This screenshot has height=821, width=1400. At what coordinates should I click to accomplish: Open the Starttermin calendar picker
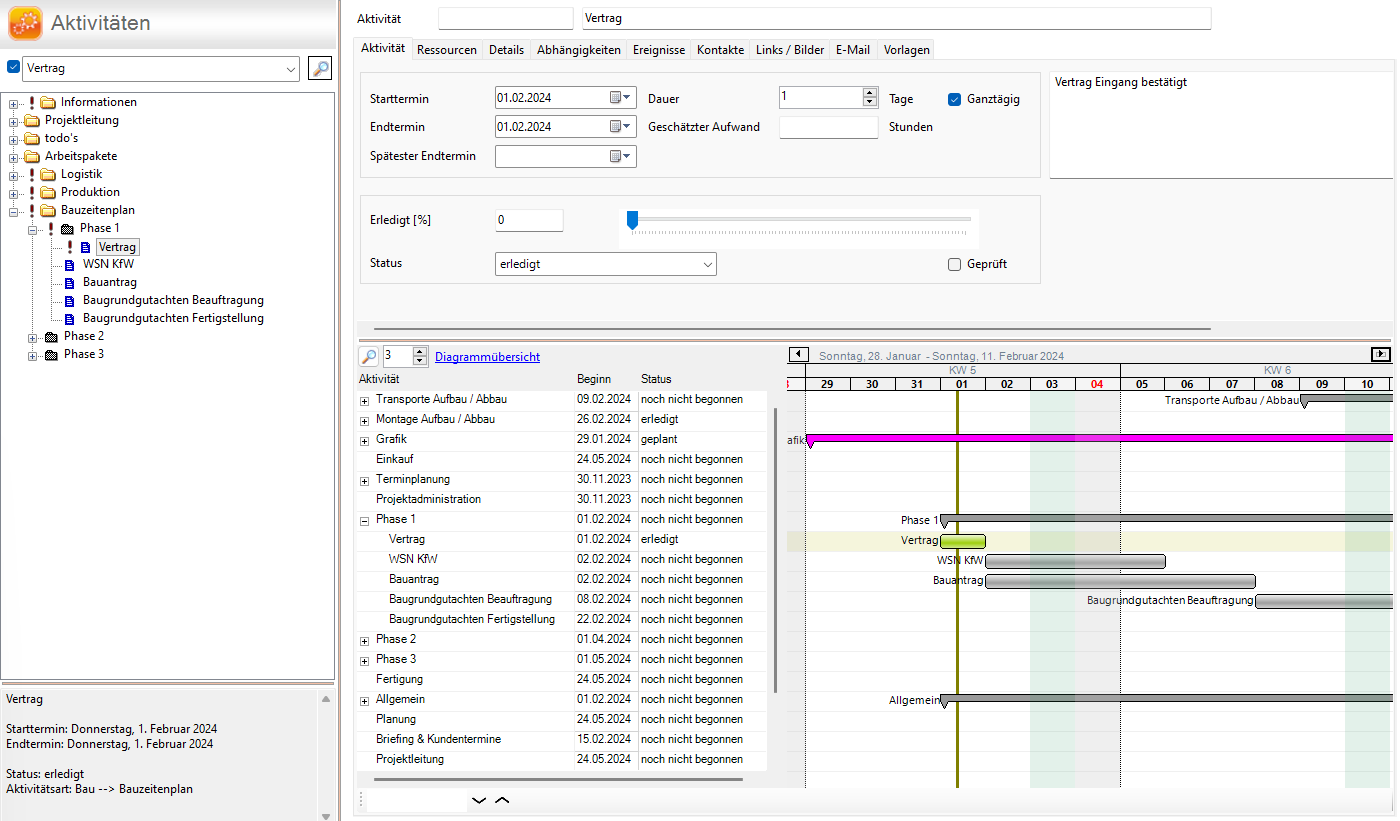621,98
